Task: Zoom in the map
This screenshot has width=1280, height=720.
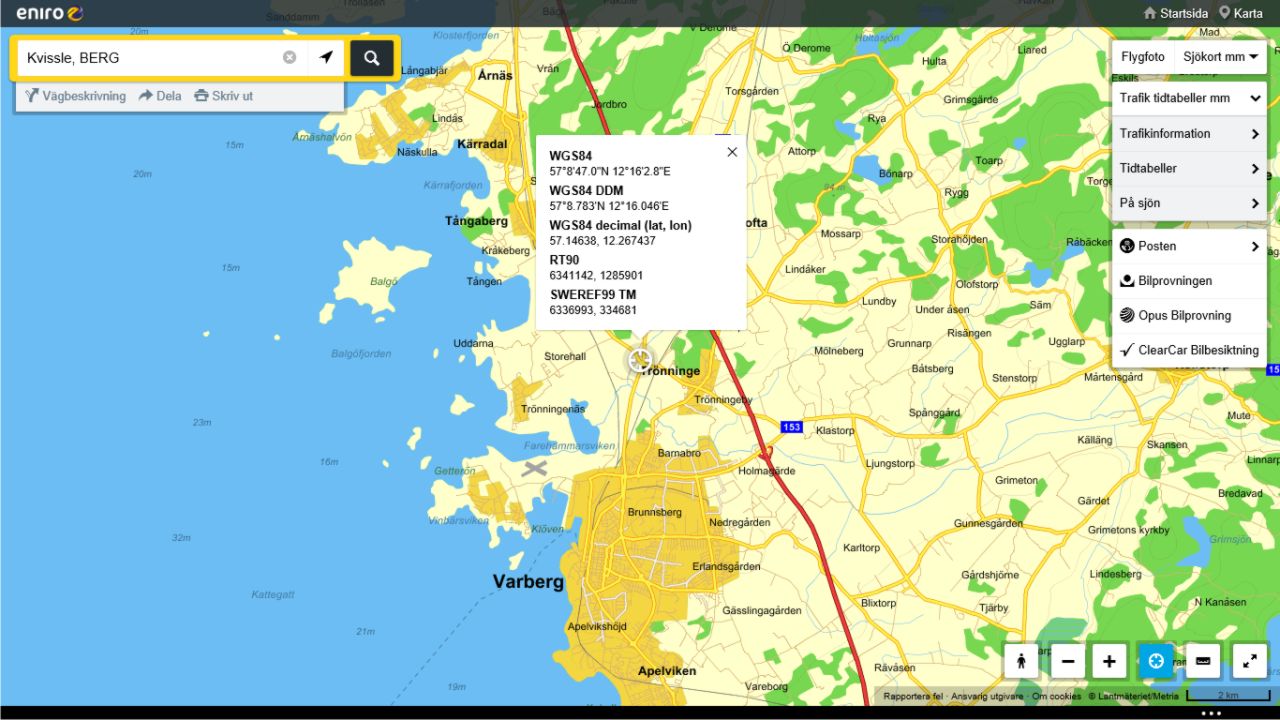Action: pos(1109,661)
